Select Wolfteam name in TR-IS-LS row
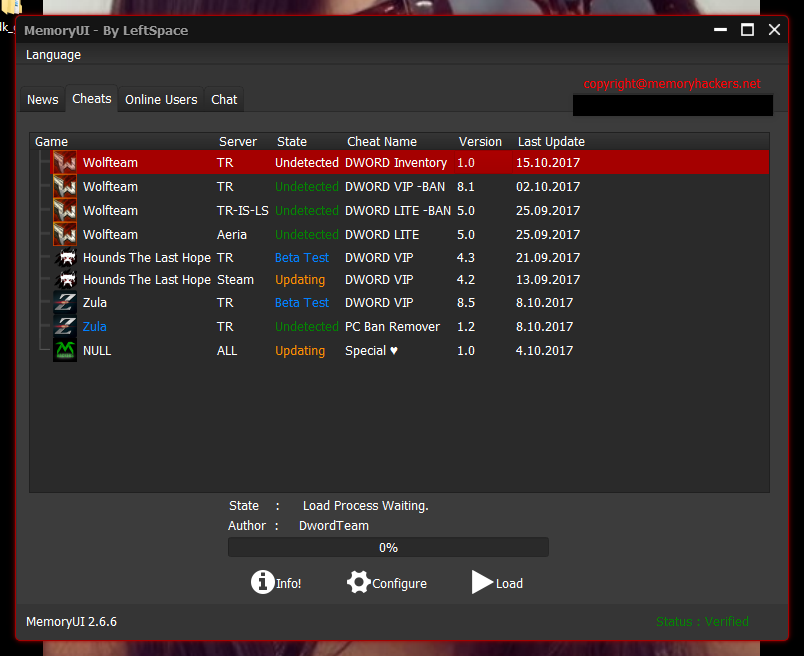 (x=110, y=210)
